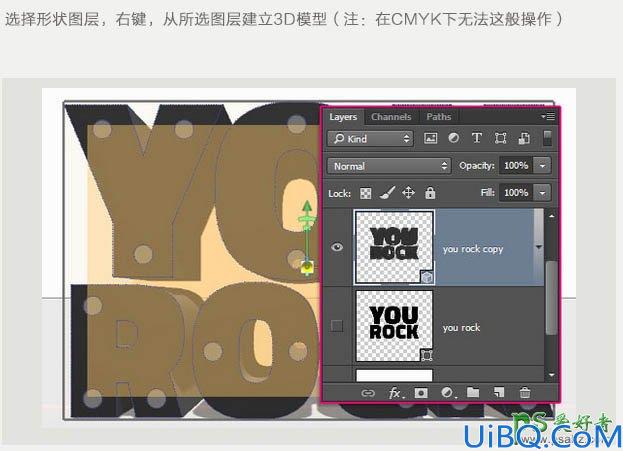Create a new group folder
The width and height of the screenshot is (623, 451).
coord(473,392)
